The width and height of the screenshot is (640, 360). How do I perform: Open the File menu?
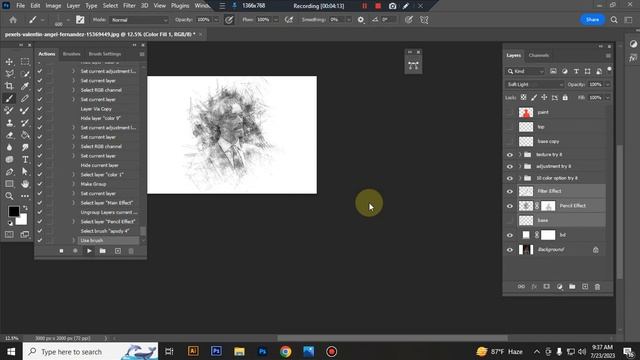point(20,6)
